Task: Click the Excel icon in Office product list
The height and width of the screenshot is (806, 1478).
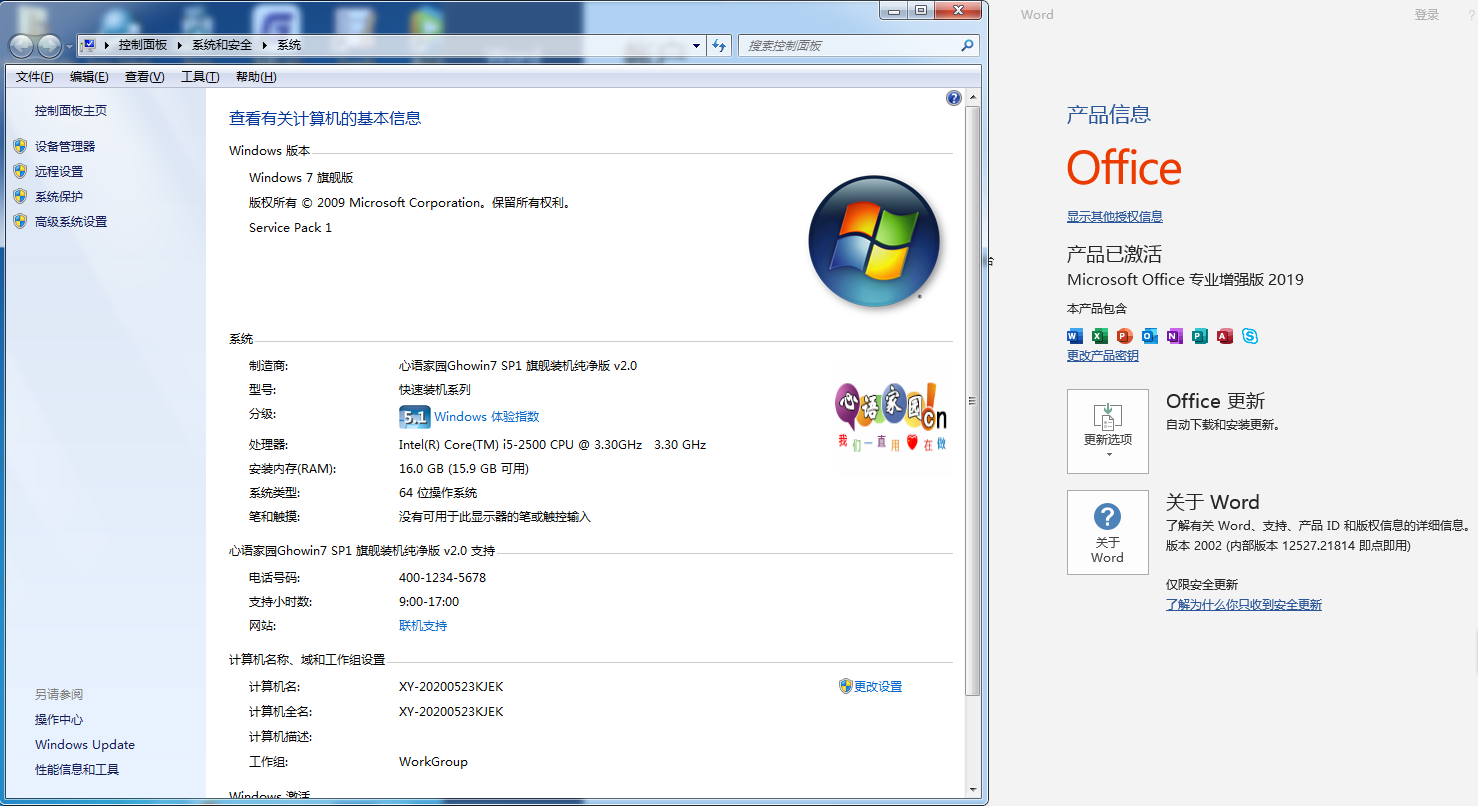Action: tap(1100, 336)
